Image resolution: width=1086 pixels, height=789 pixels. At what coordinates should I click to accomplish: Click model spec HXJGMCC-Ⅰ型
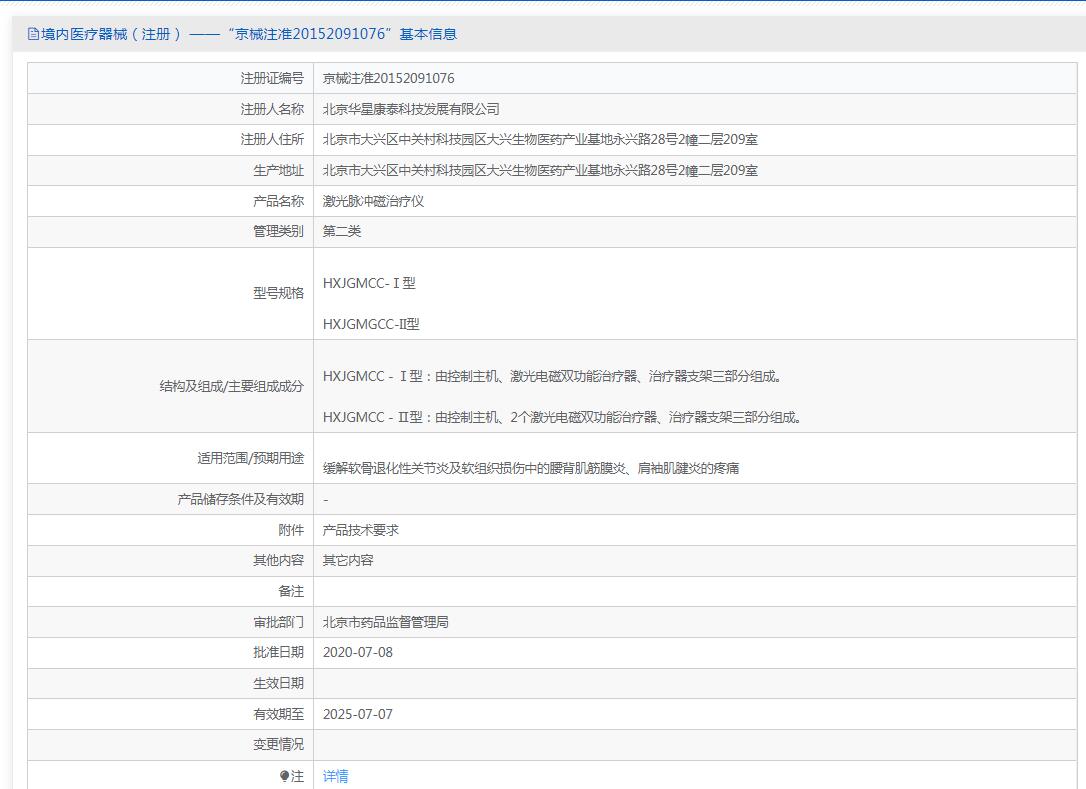coord(369,283)
